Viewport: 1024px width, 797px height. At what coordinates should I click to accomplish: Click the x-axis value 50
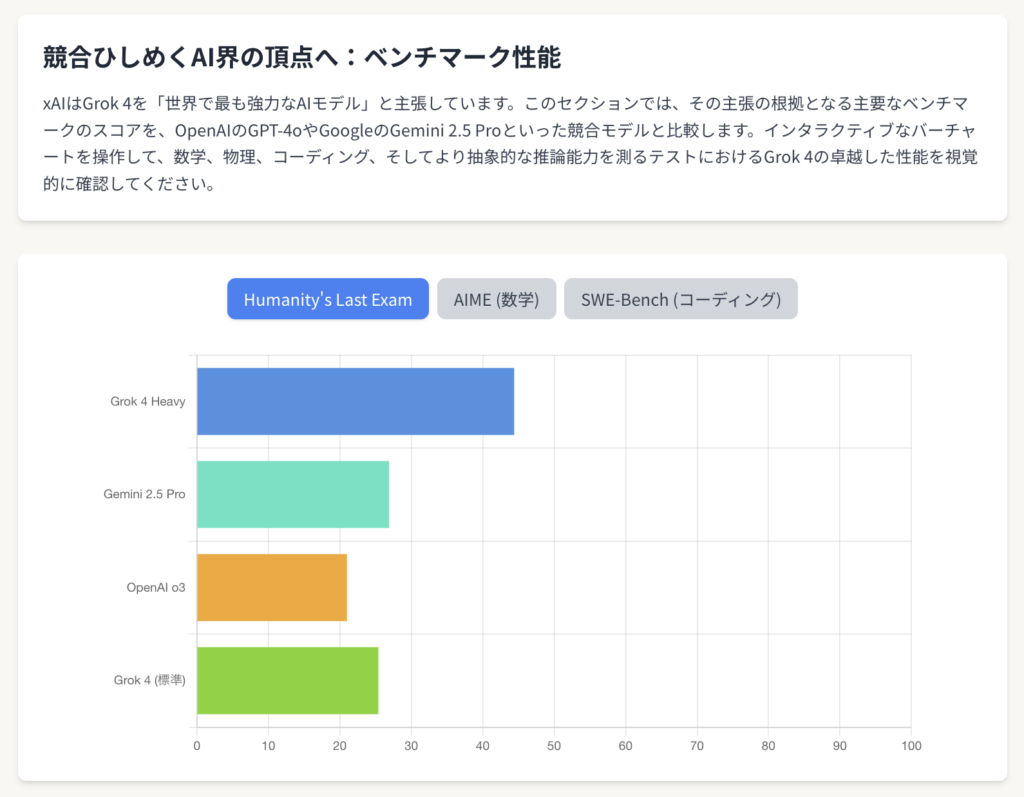tap(554, 746)
